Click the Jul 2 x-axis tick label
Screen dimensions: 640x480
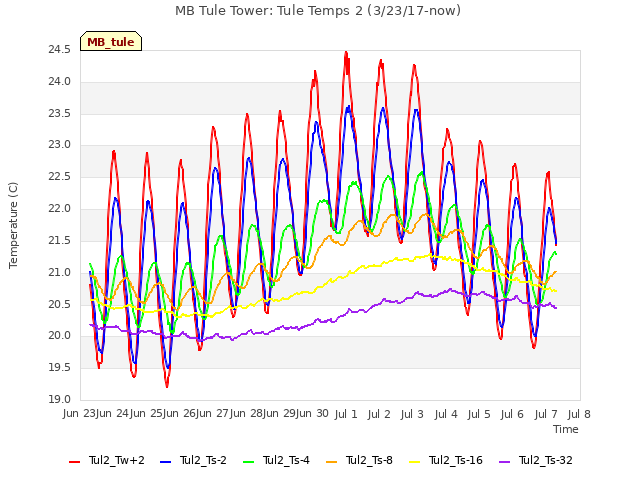pyautogui.click(x=379, y=414)
